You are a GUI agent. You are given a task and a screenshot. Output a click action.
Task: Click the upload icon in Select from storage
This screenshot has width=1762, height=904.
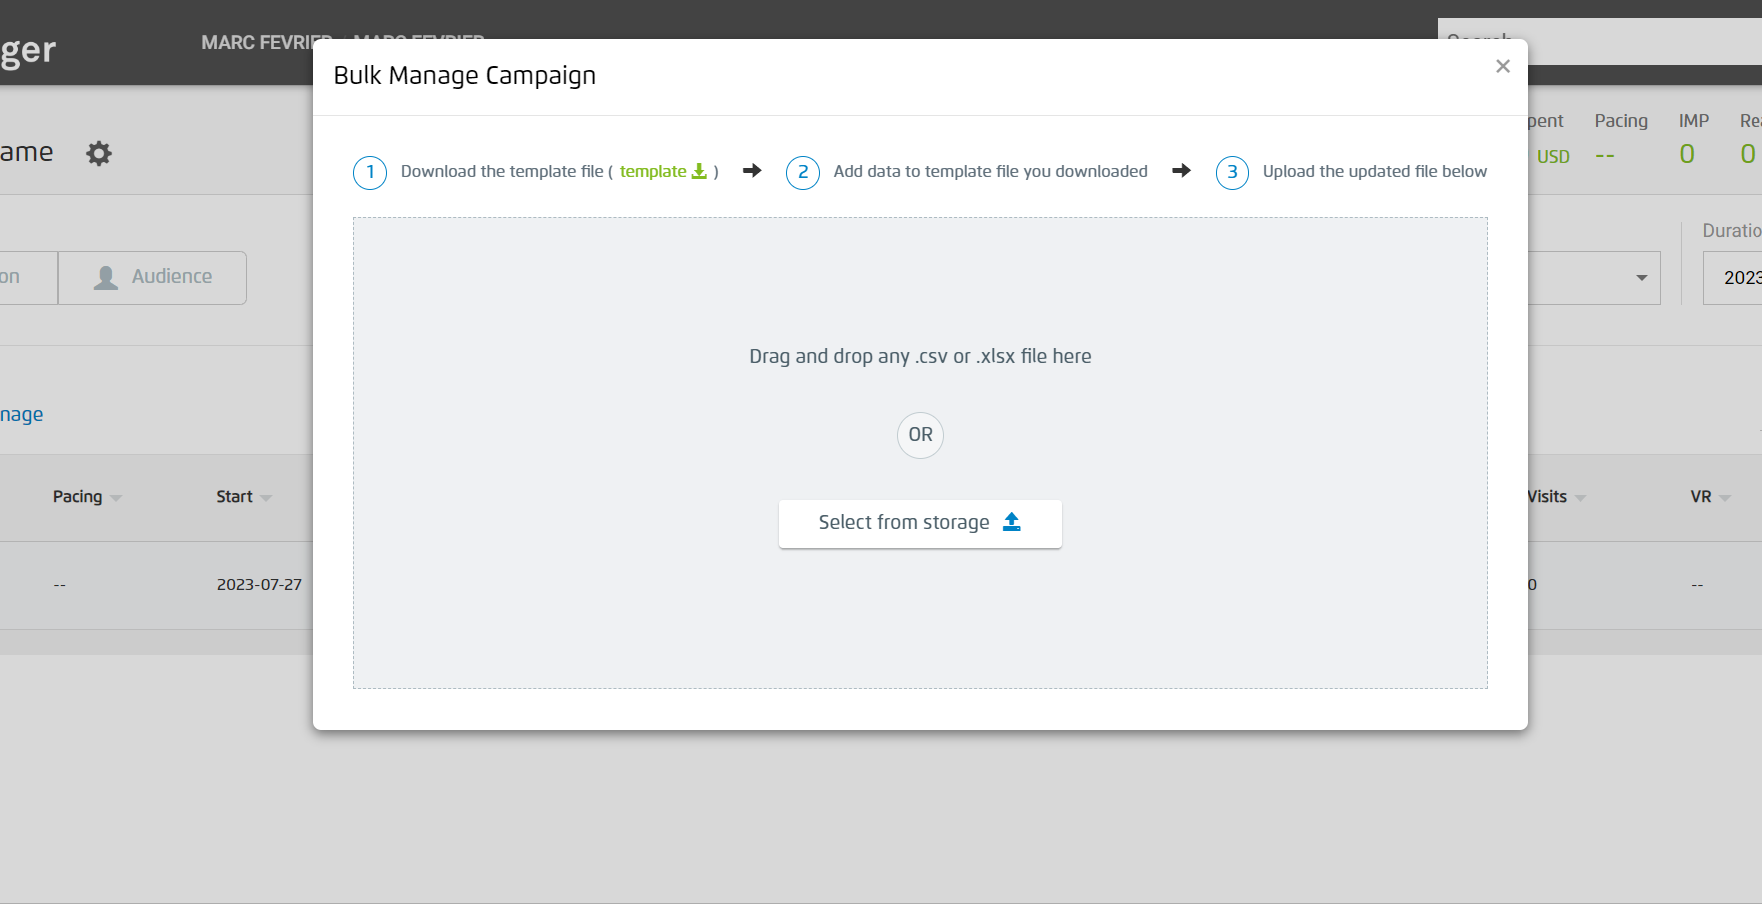click(x=1011, y=522)
